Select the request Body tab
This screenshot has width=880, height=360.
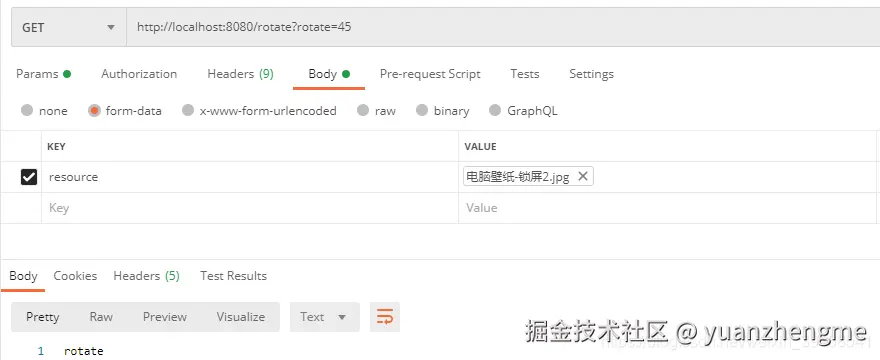(x=329, y=74)
